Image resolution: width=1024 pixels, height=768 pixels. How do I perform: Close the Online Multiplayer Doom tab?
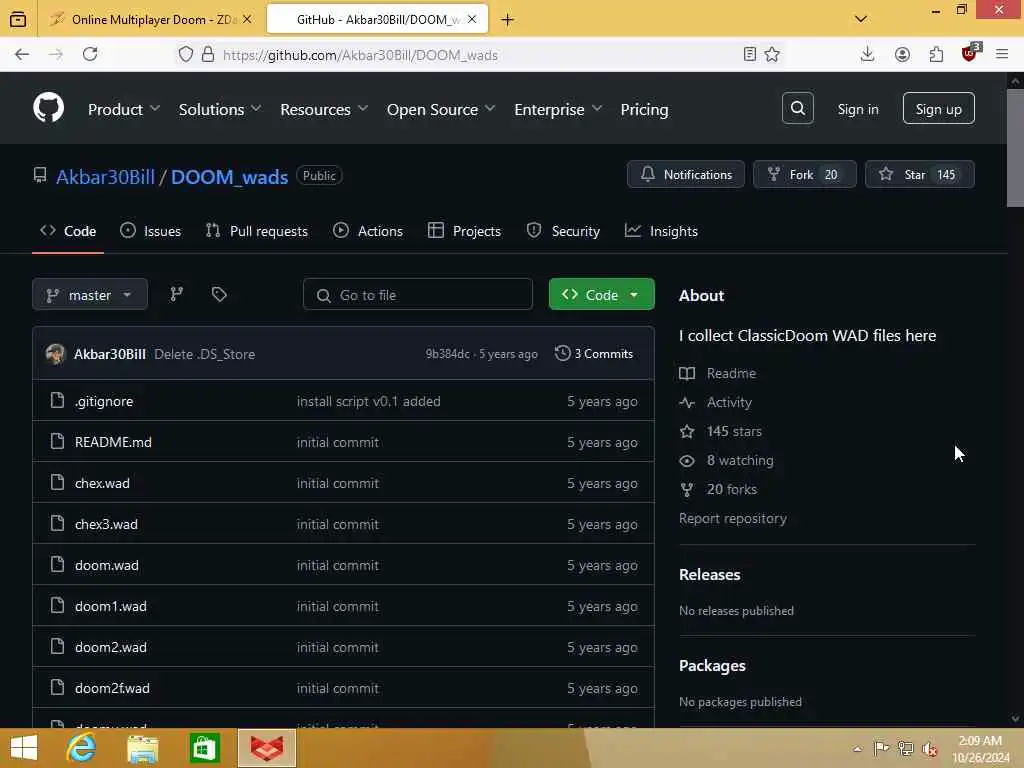tap(247, 19)
